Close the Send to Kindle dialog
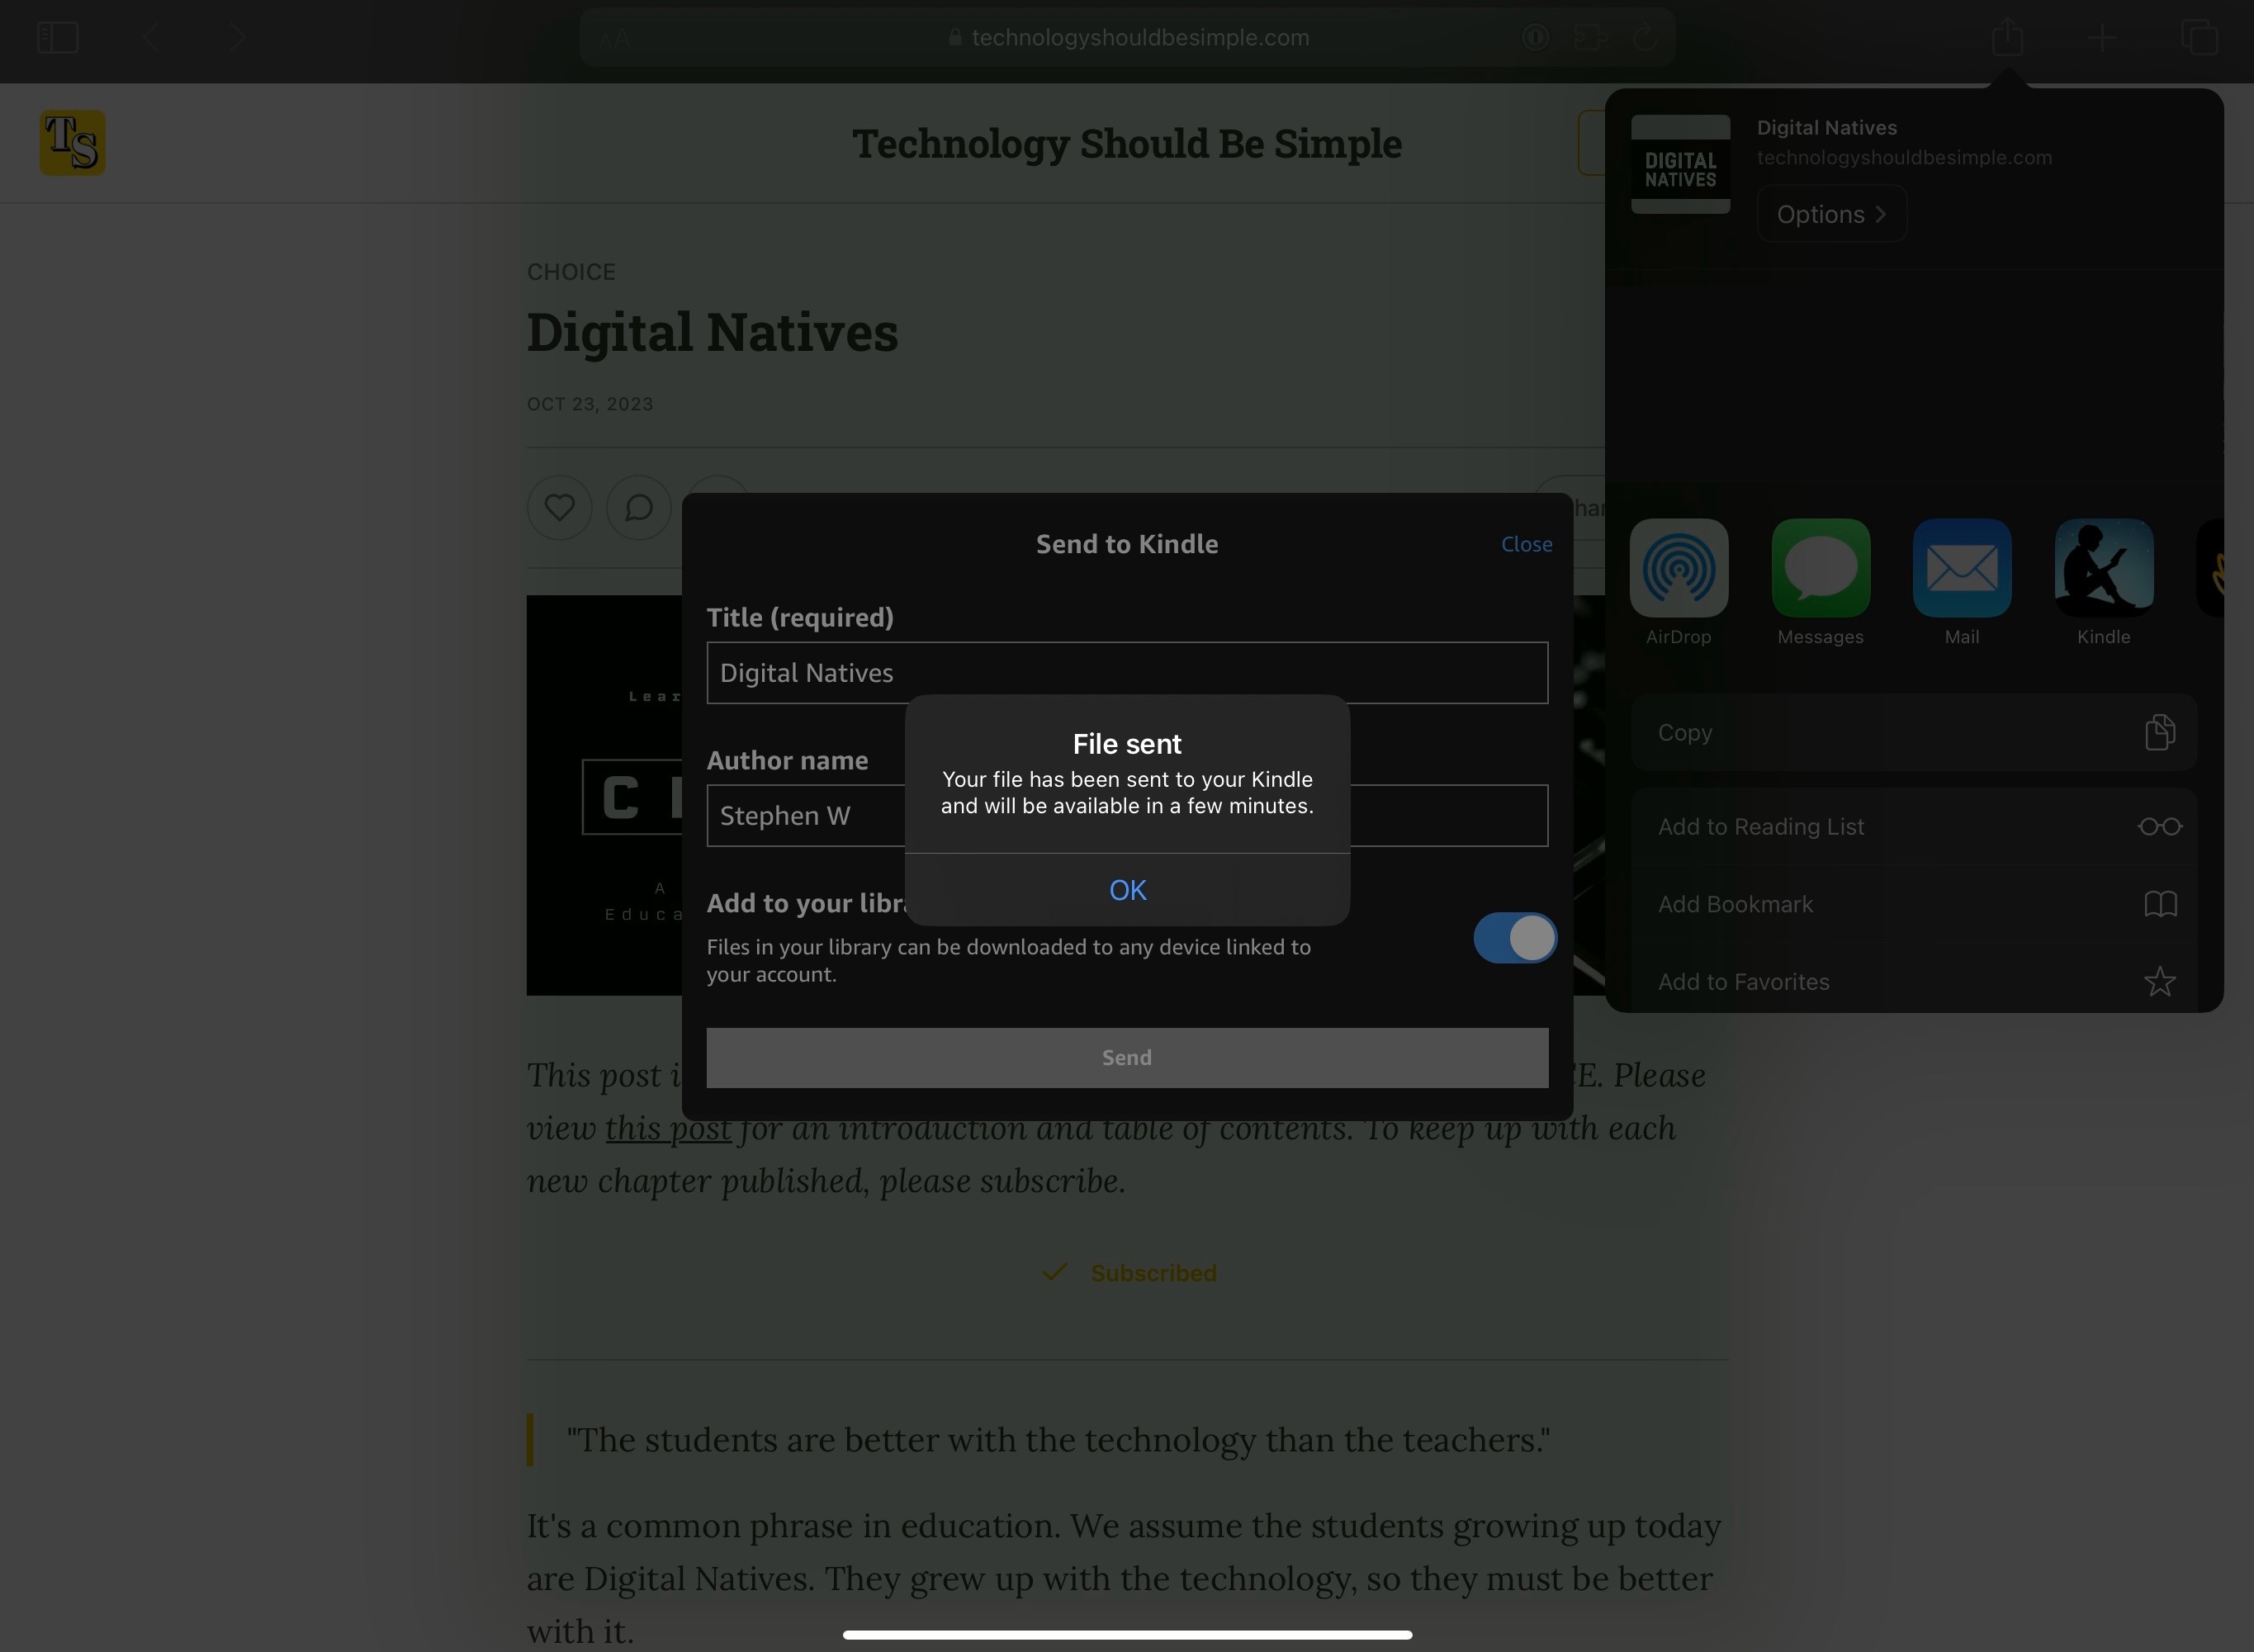2254x1652 pixels. tap(1526, 544)
